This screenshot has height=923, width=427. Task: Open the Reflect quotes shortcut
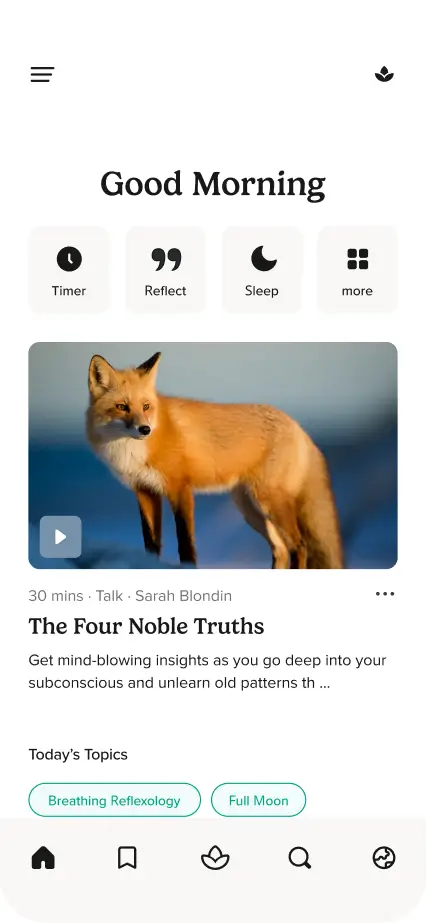click(x=165, y=270)
